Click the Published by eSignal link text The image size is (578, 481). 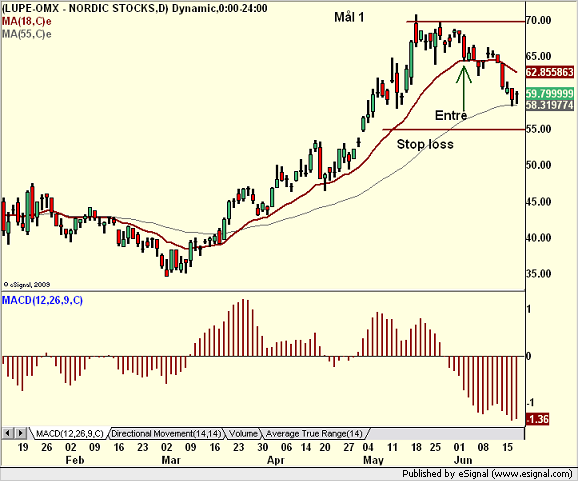(487, 474)
